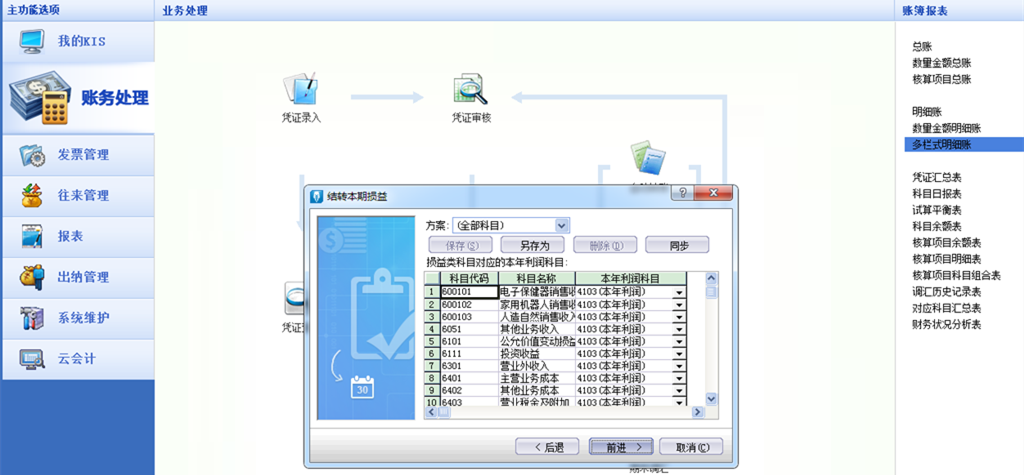
Task: Open 凭证汇总表 report
Action: pyautogui.click(x=936, y=178)
